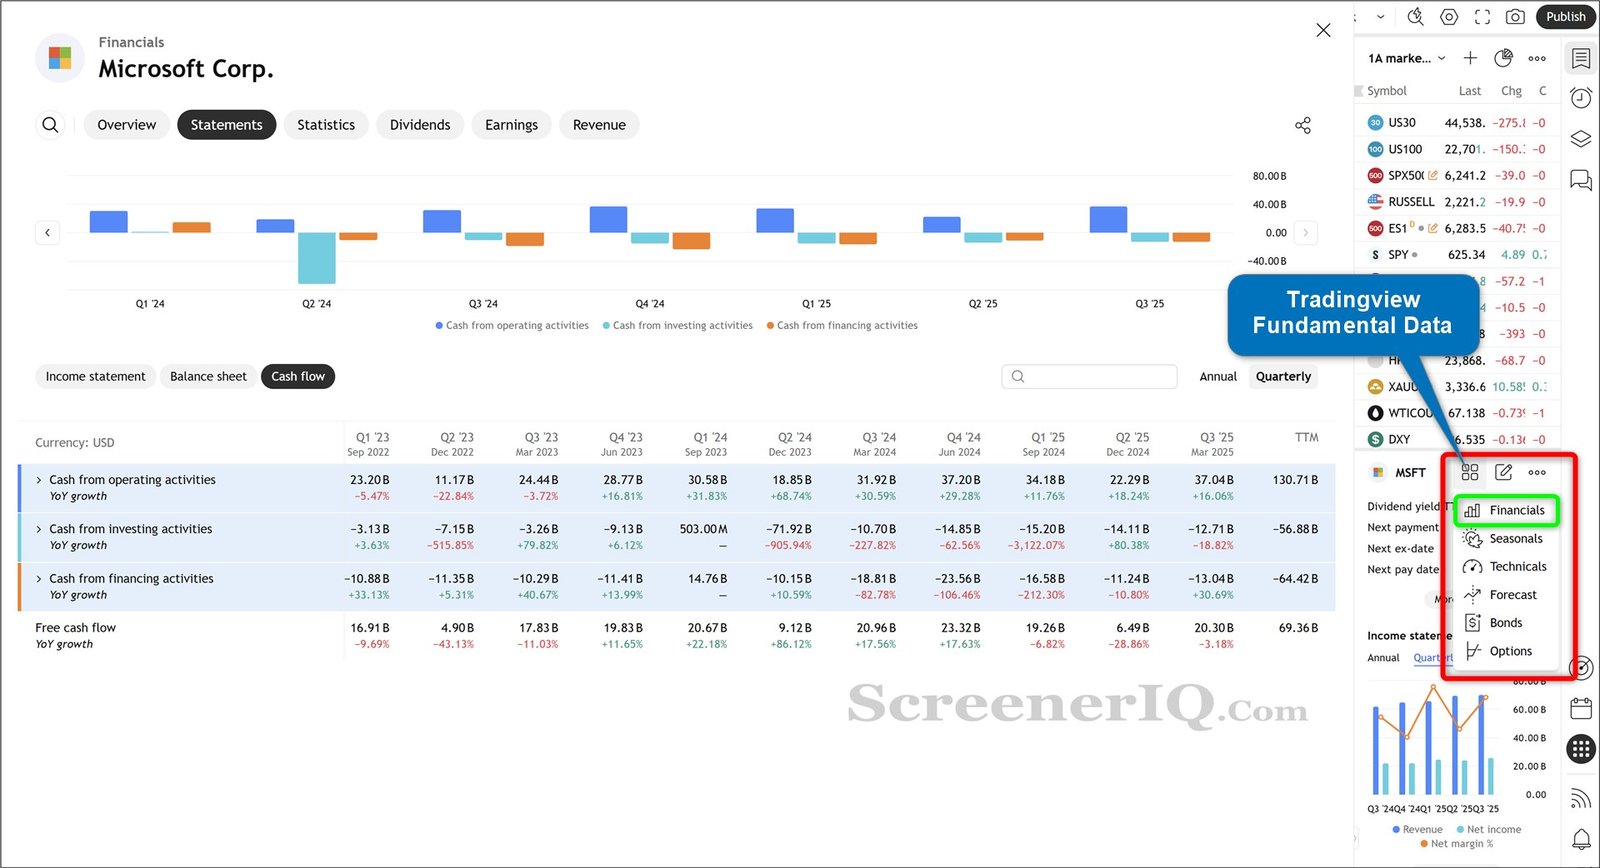Viewport: 1600px width, 868px height.
Task: Choose Seasonals from the dropdown menu
Action: 1505,538
